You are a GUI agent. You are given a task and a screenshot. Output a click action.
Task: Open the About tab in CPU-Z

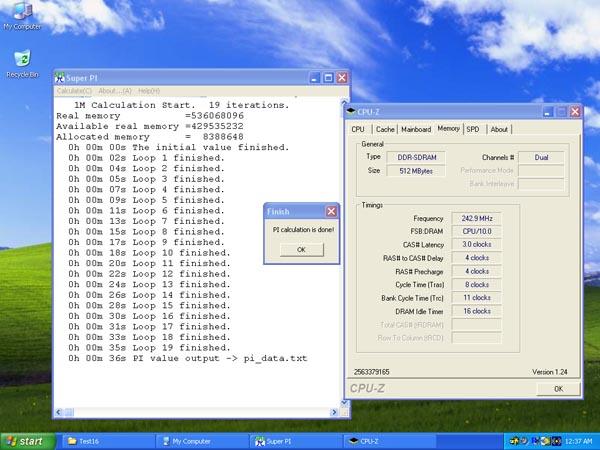499,129
